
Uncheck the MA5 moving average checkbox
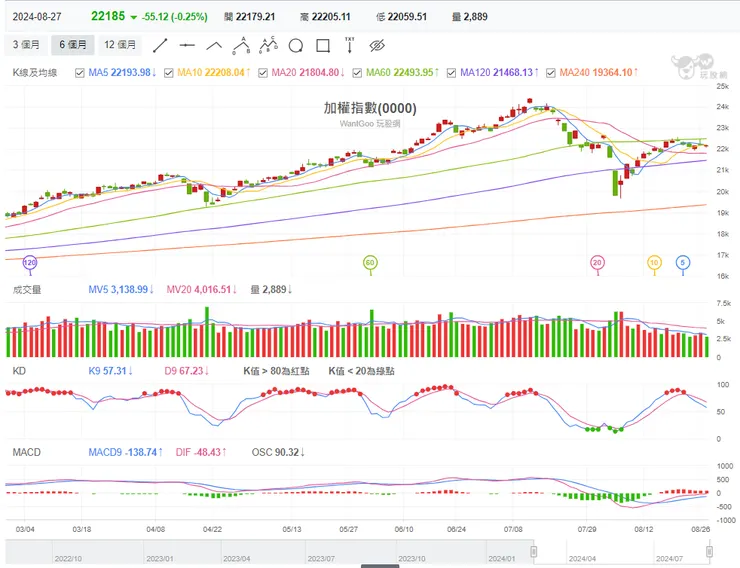[80, 73]
